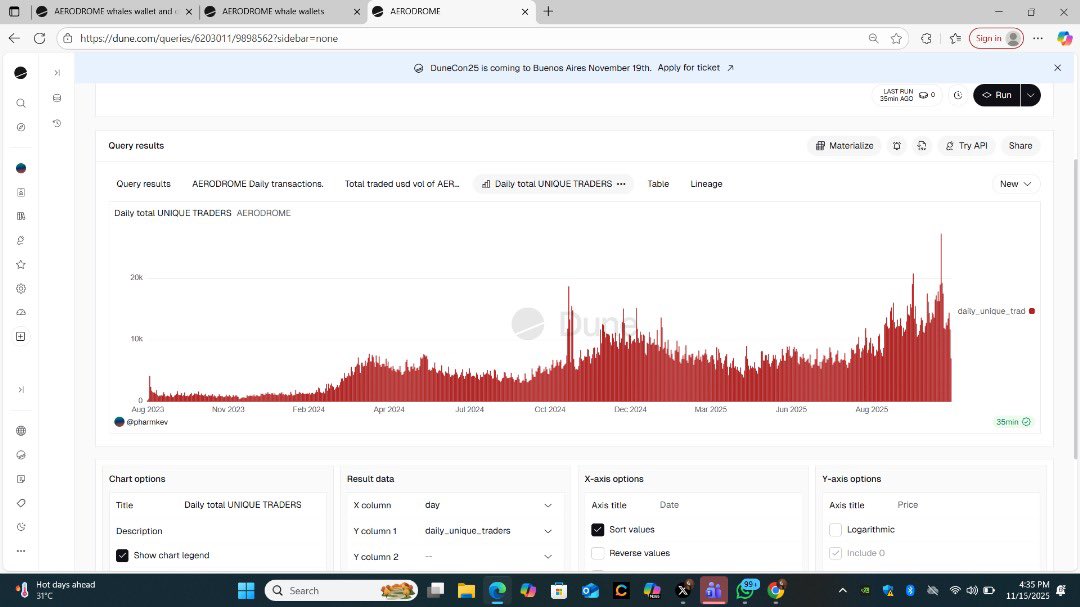Image resolution: width=1080 pixels, height=607 pixels.
Task: Open the create new plus icon in sidebar
Action: click(x=21, y=336)
